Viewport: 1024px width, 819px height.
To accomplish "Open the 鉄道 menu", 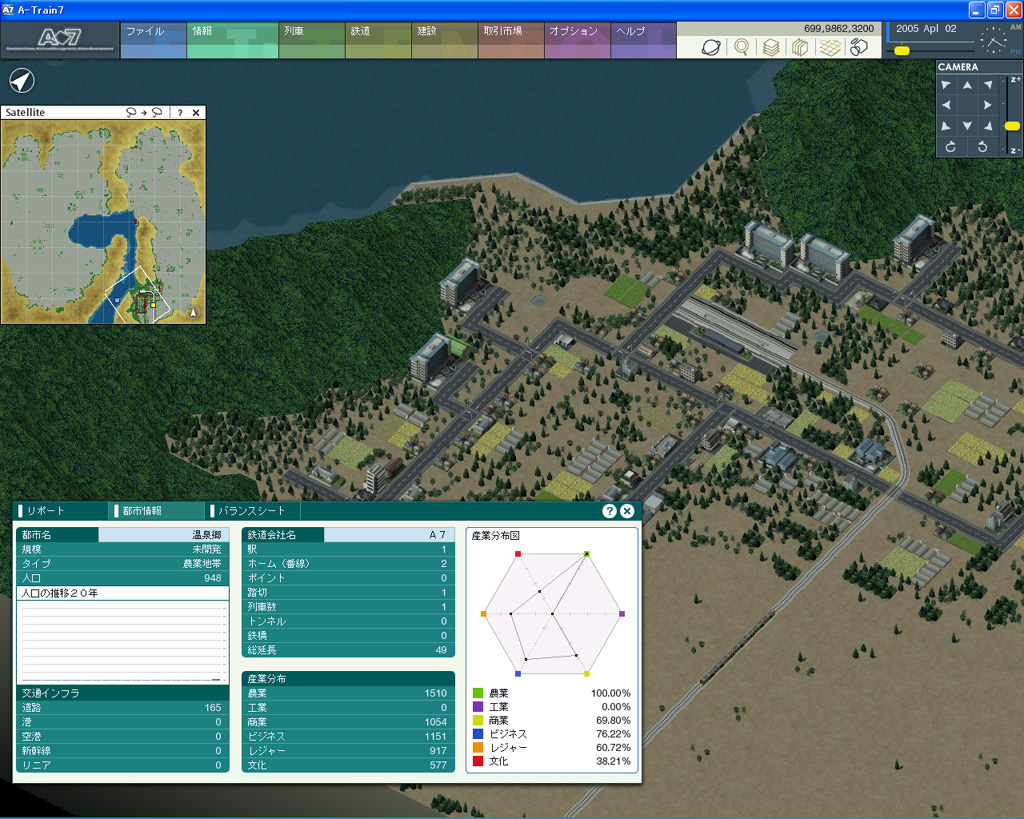I will click(378, 40).
